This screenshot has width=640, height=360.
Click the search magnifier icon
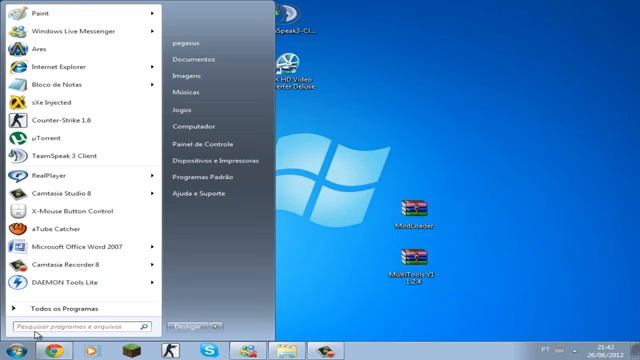pos(144,327)
